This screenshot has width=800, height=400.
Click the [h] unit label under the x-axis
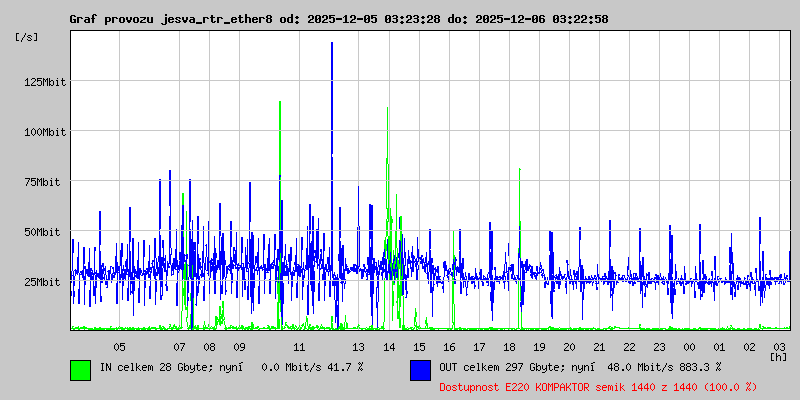pyautogui.click(x=778, y=356)
